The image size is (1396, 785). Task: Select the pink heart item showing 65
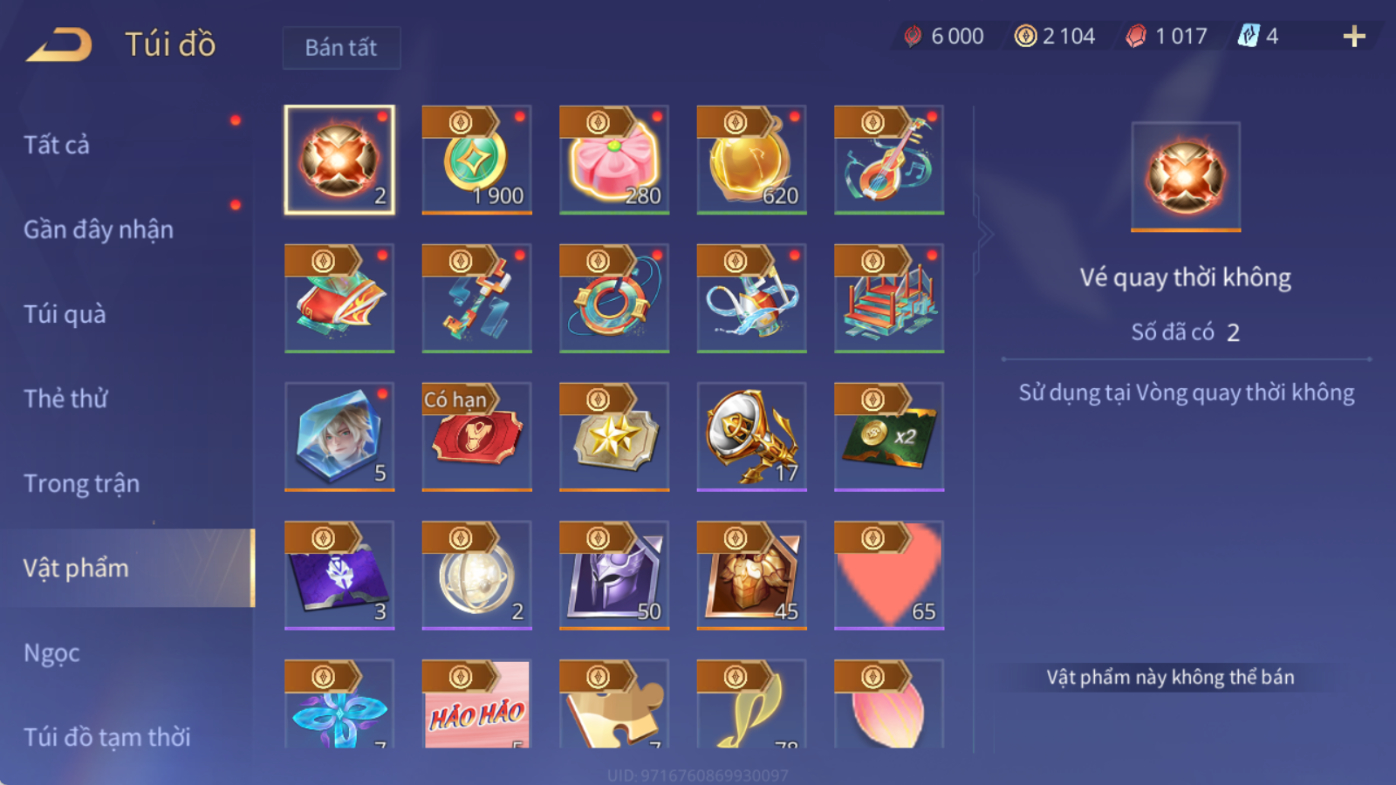click(x=889, y=575)
